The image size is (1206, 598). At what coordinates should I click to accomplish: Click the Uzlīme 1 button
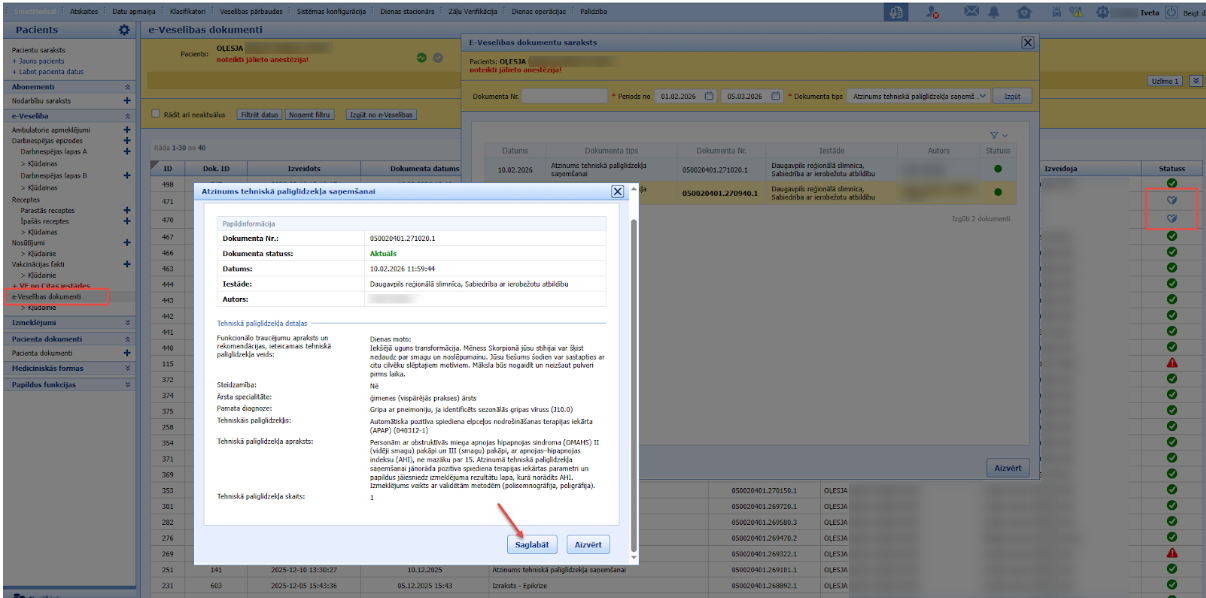(1165, 81)
